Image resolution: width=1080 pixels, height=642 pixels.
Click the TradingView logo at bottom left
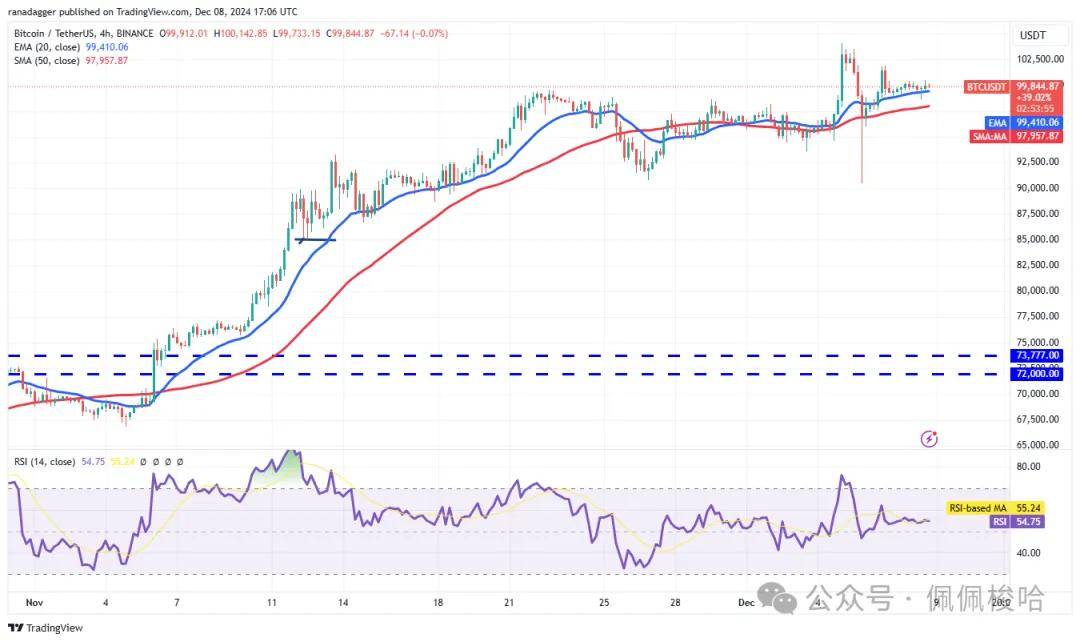click(45, 628)
